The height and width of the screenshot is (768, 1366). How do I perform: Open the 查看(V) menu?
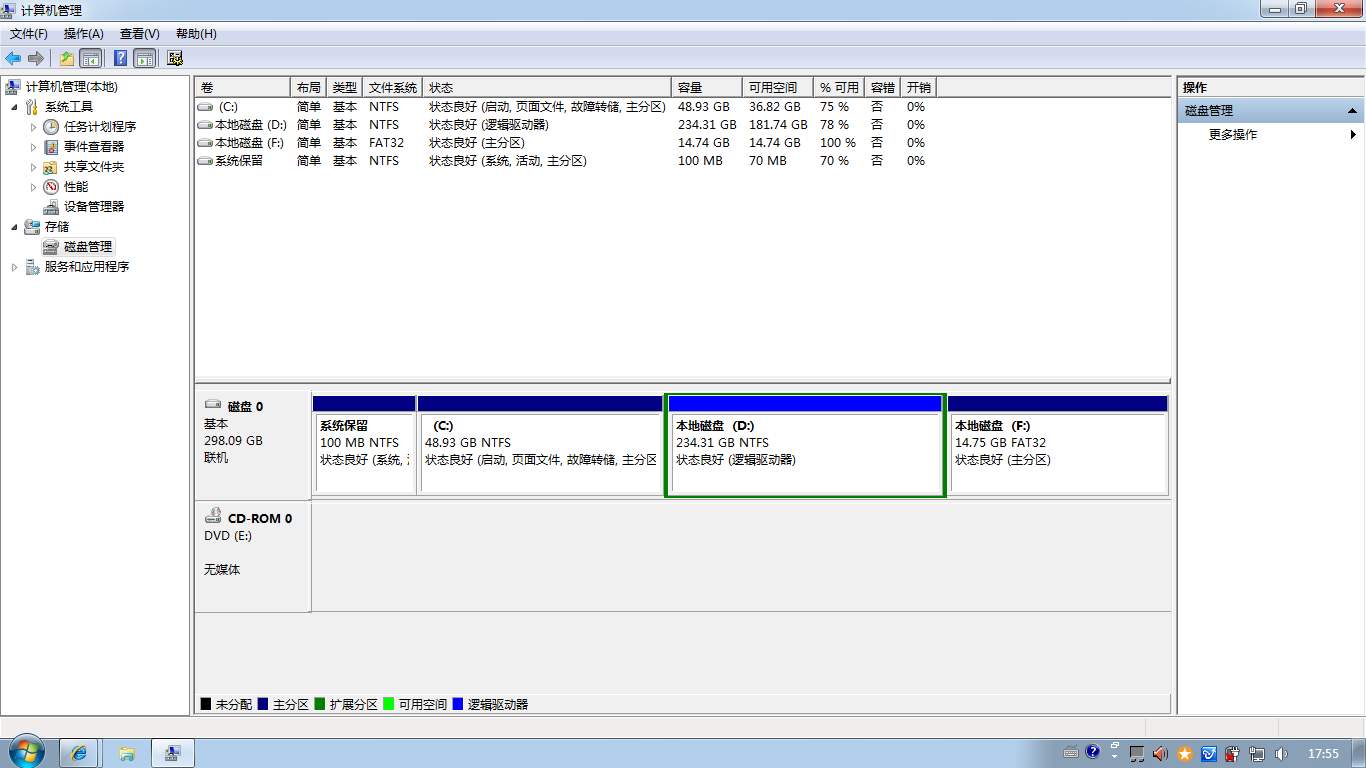139,34
